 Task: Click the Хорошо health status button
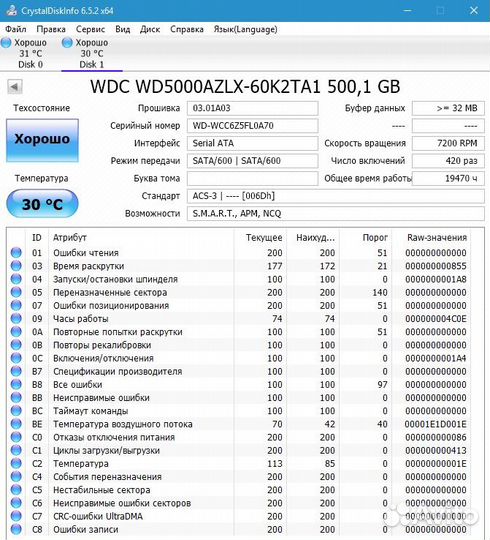(42, 140)
